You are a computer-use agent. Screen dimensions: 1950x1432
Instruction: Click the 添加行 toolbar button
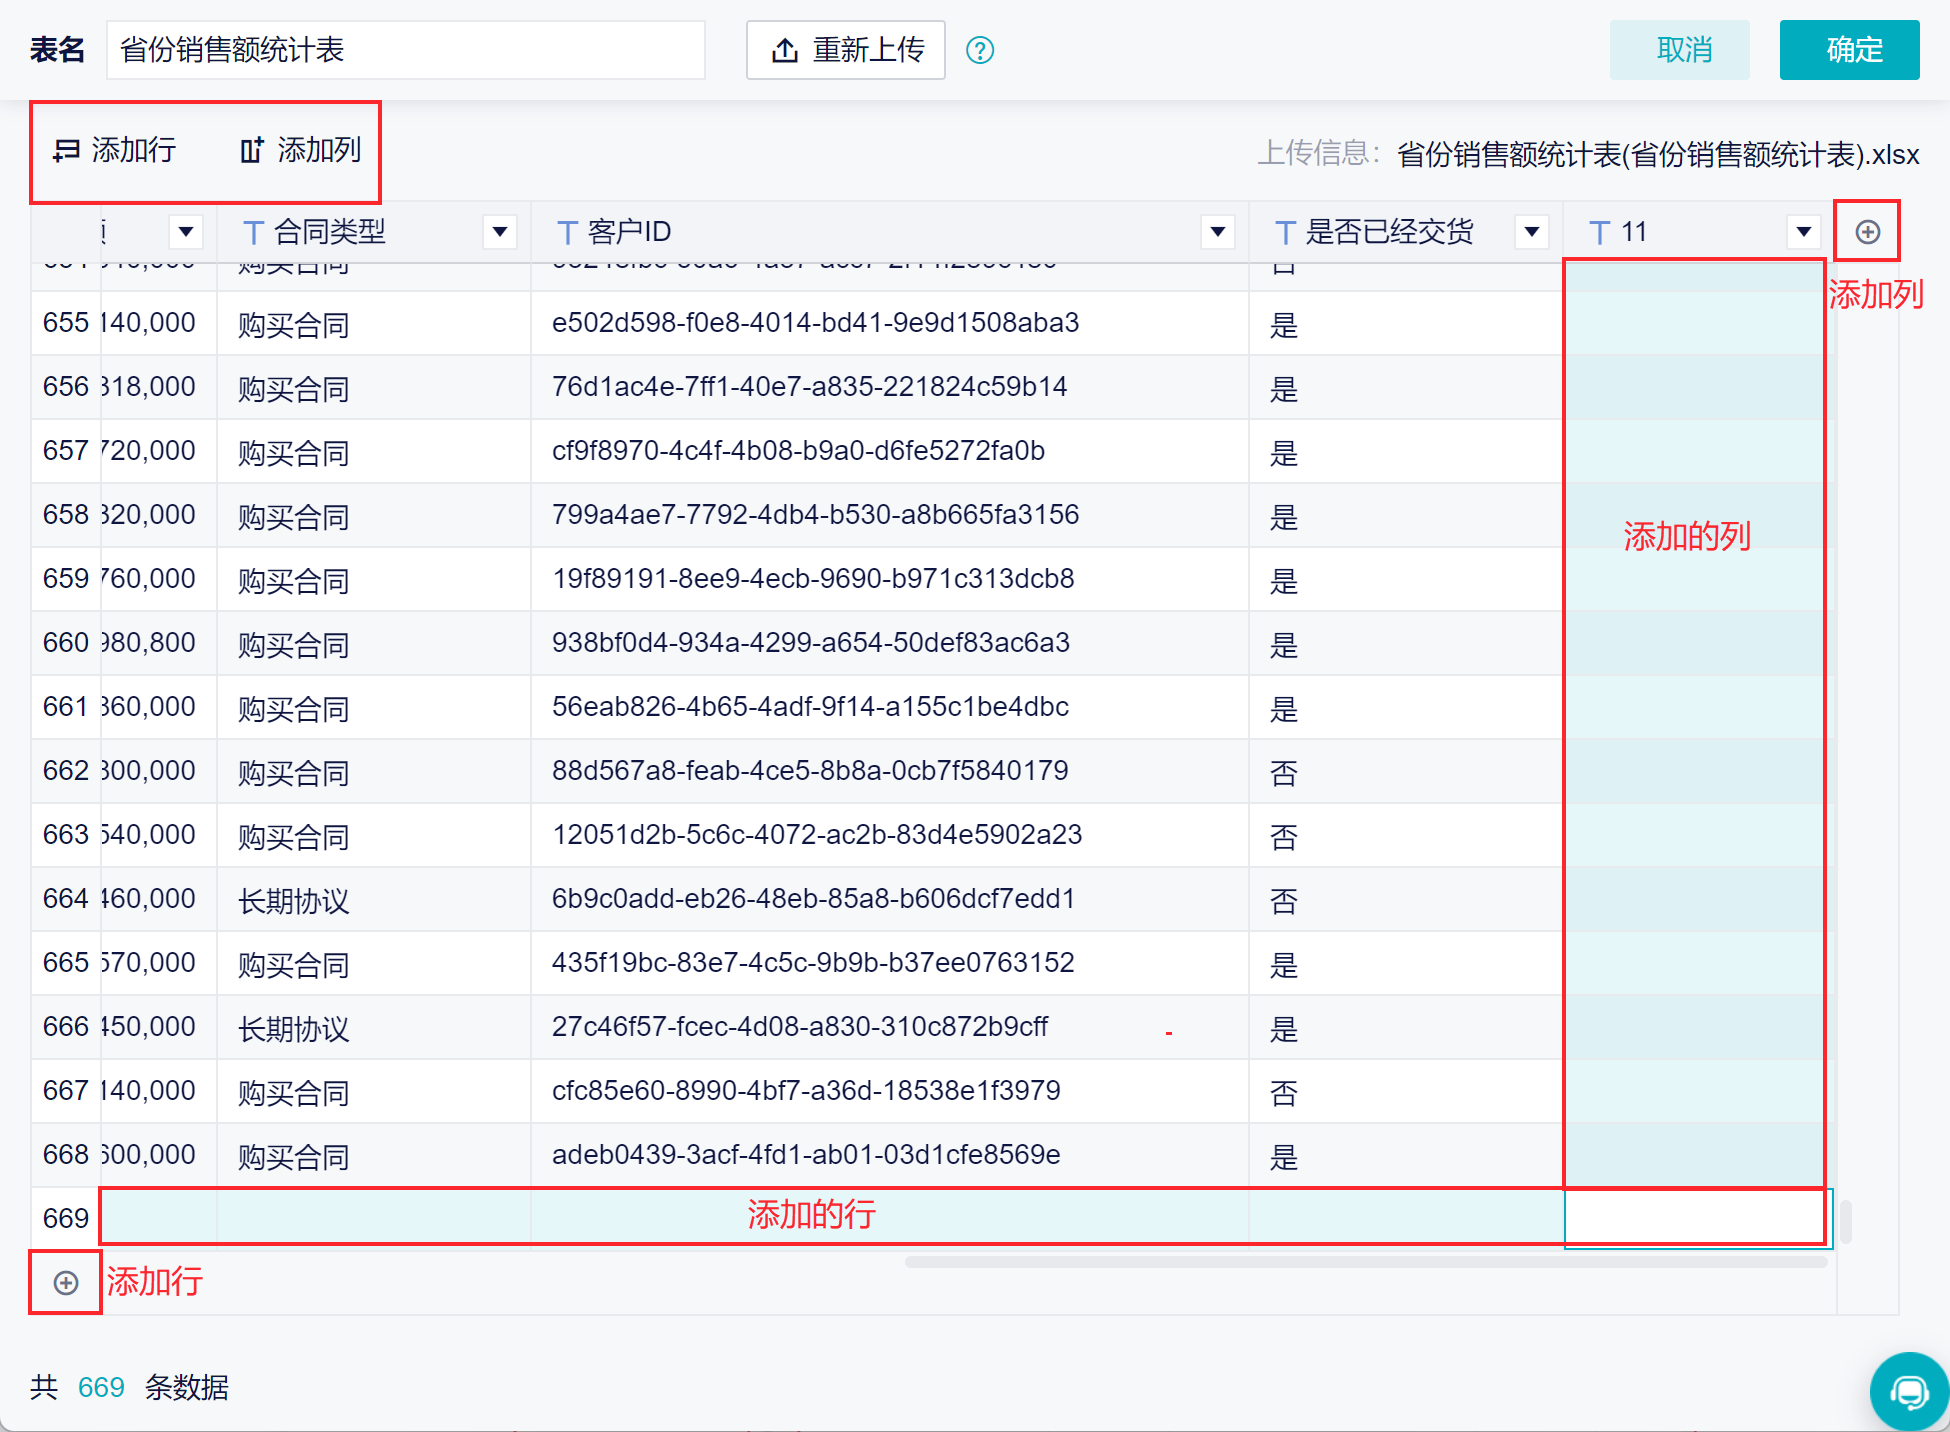(x=114, y=150)
